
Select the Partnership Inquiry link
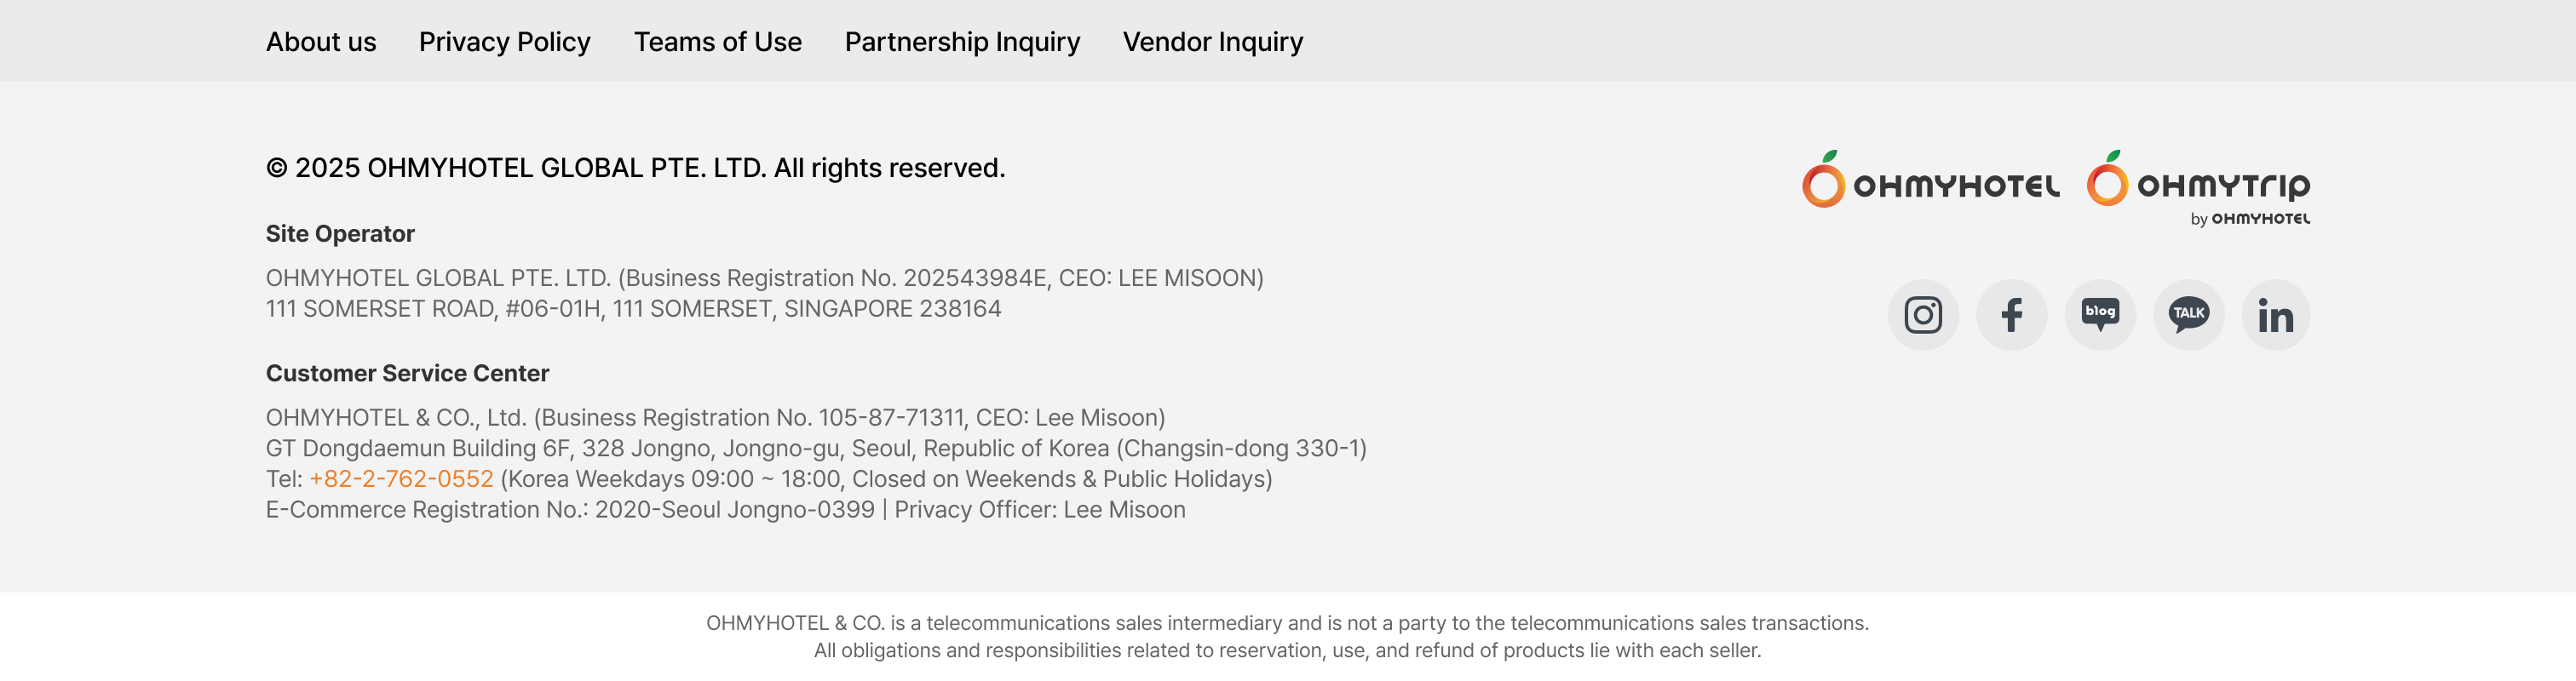962,42
